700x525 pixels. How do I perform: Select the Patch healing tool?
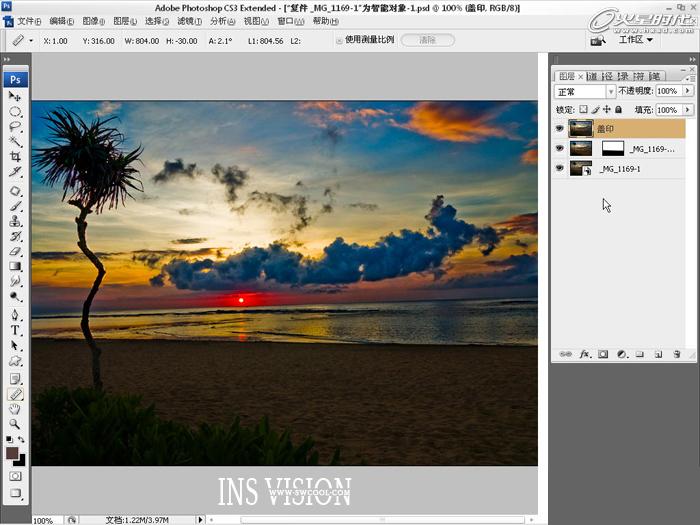15,191
